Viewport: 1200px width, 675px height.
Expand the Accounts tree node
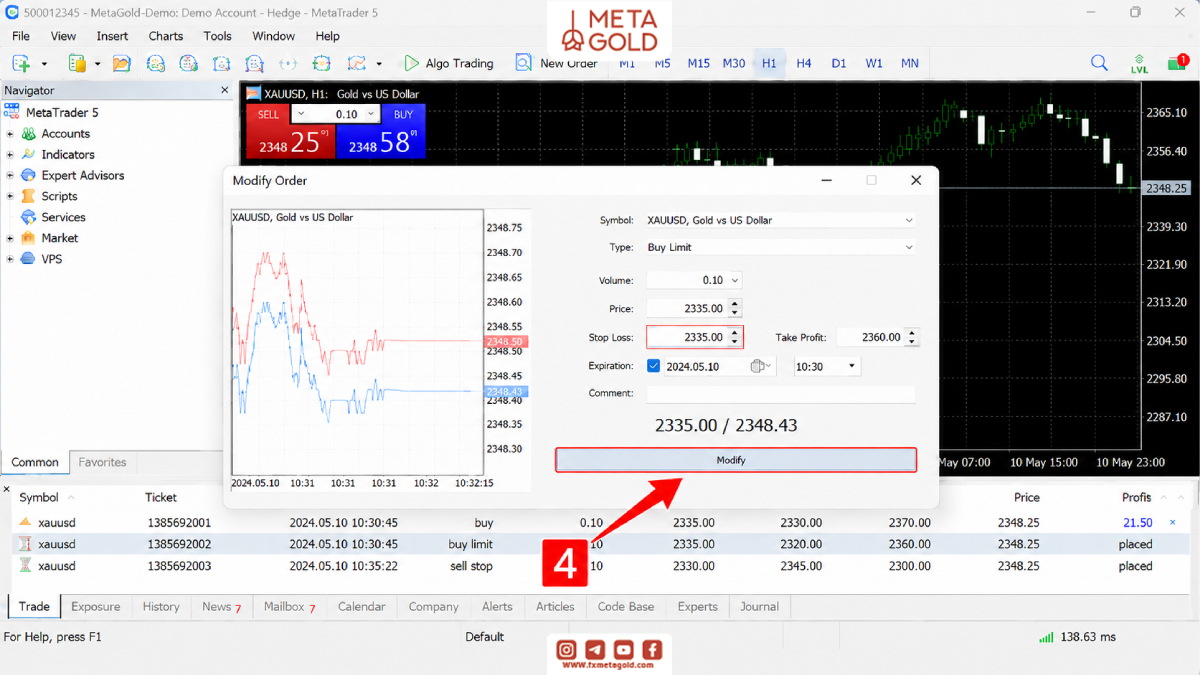(10, 134)
